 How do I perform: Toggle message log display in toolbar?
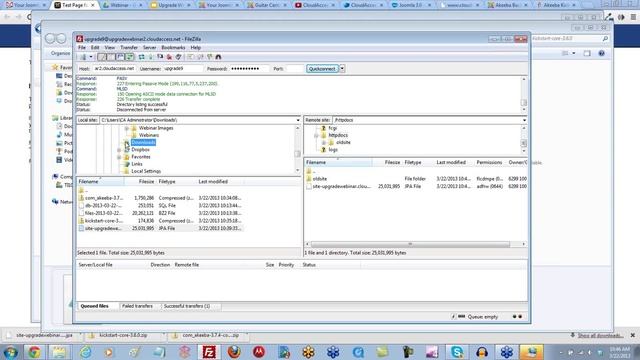coord(102,57)
